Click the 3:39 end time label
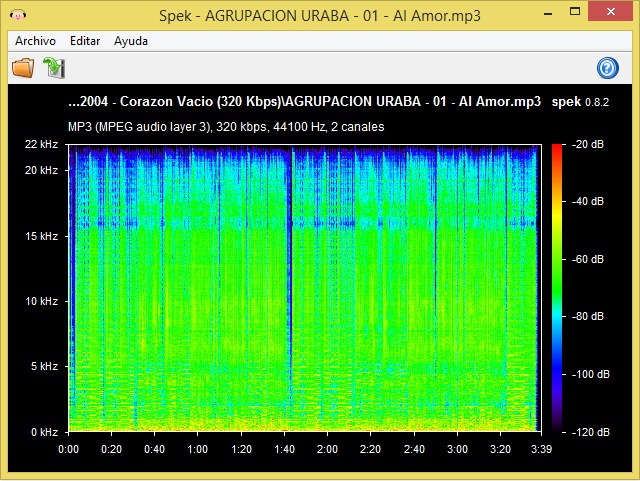This screenshot has height=481, width=640. pyautogui.click(x=541, y=450)
